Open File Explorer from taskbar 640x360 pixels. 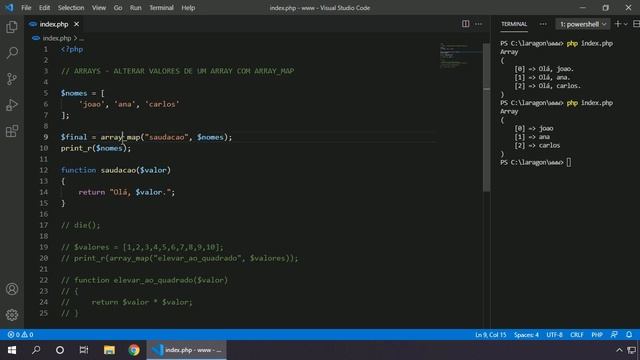tap(109, 350)
